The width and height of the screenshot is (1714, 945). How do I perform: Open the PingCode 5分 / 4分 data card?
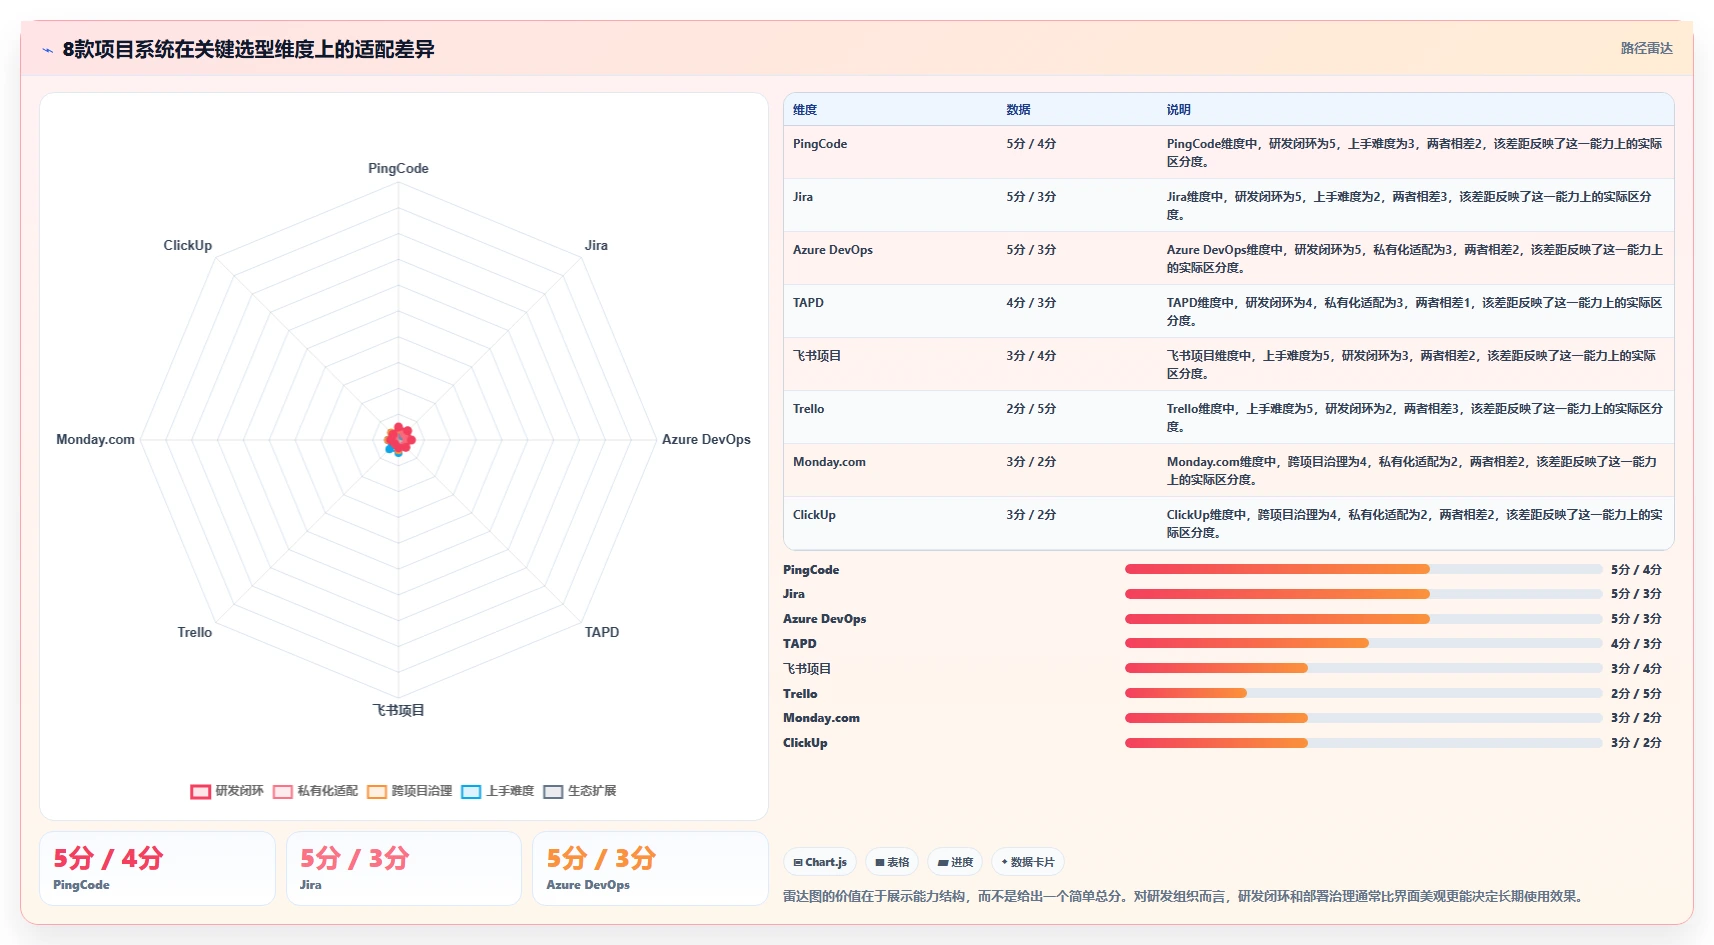pyautogui.click(x=157, y=868)
